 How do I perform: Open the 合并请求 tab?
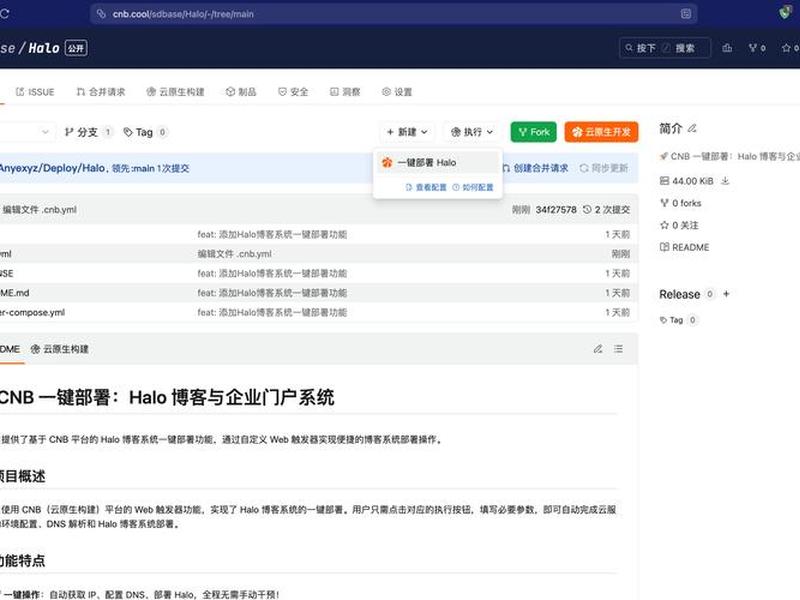click(x=101, y=92)
